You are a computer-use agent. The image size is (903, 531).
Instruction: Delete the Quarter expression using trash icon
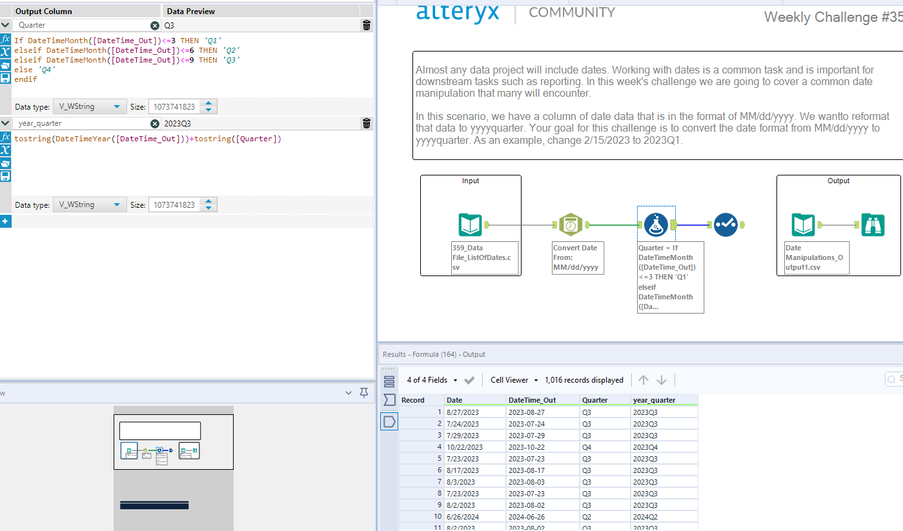366,25
